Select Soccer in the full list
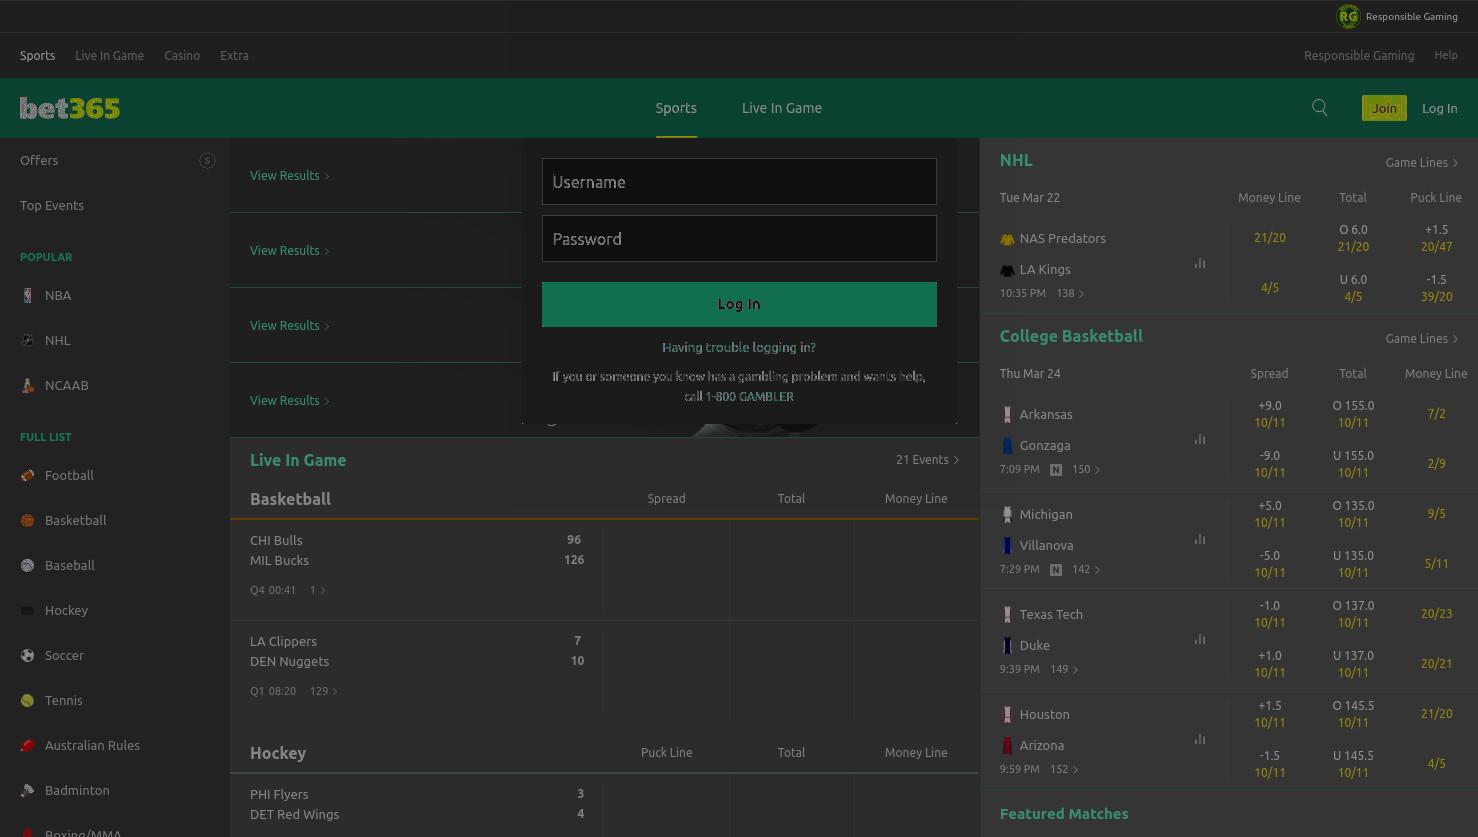The height and width of the screenshot is (837, 1478). pos(64,655)
